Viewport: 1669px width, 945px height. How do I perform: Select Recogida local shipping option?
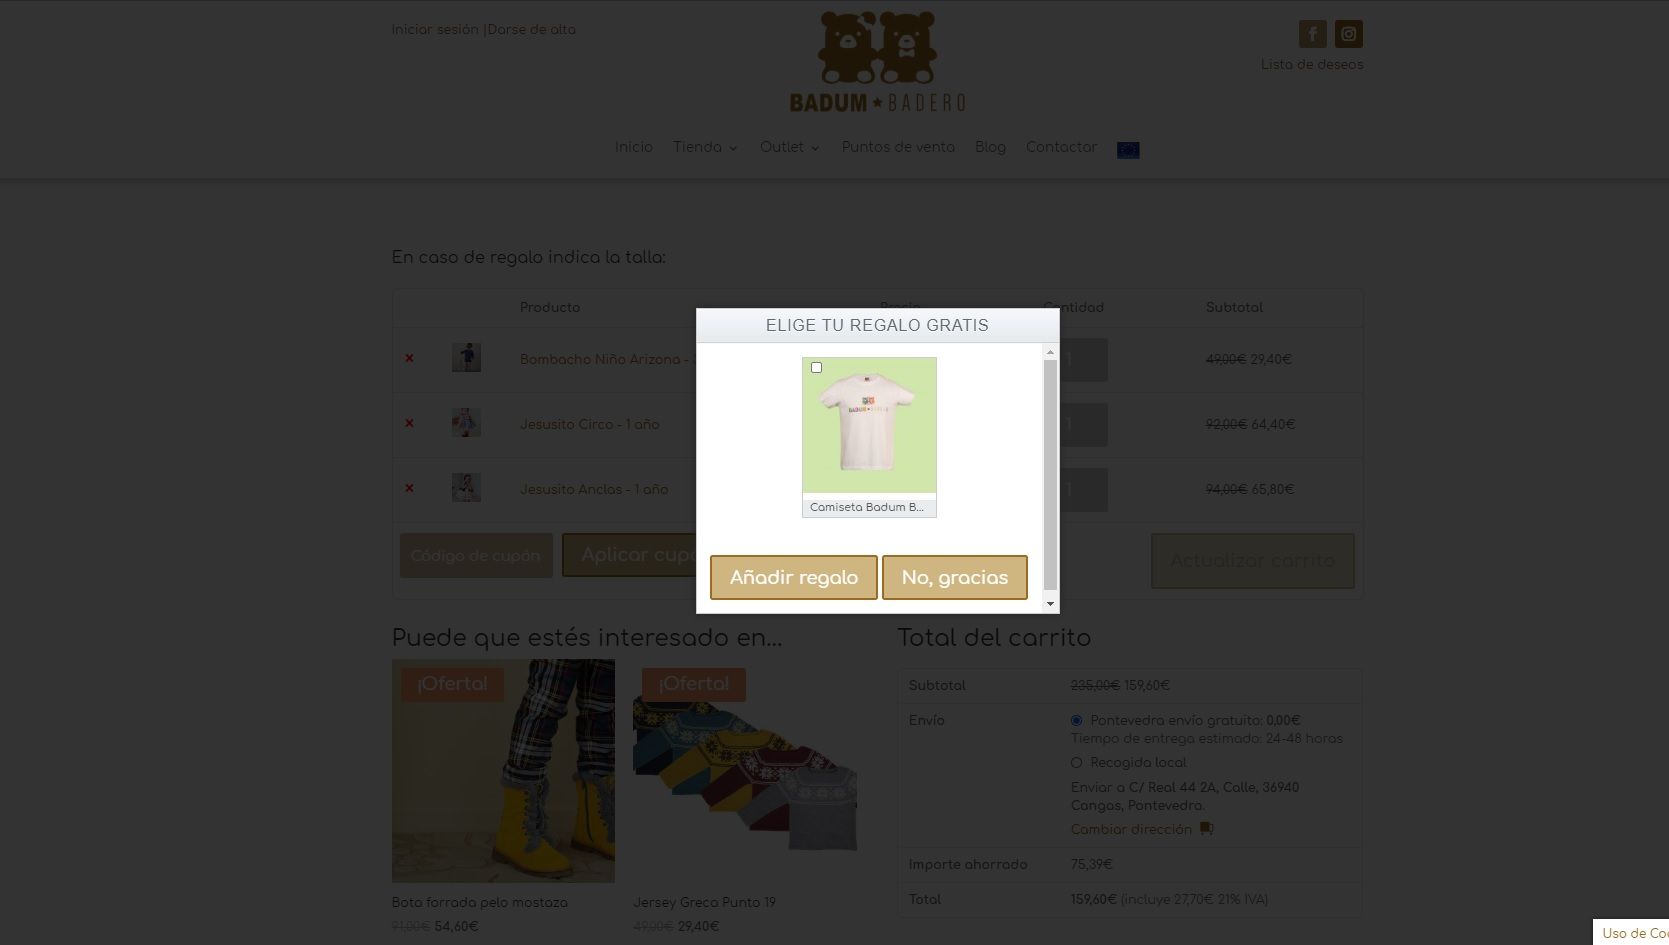pyautogui.click(x=1076, y=762)
